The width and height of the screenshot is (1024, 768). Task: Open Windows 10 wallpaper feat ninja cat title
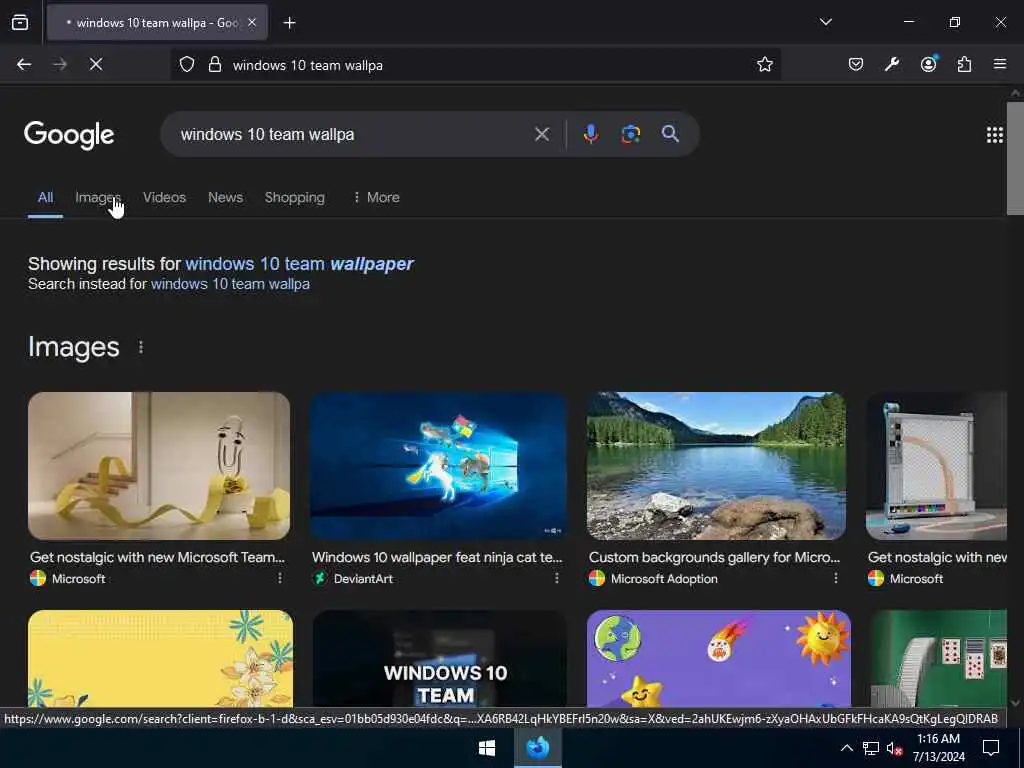[437, 557]
